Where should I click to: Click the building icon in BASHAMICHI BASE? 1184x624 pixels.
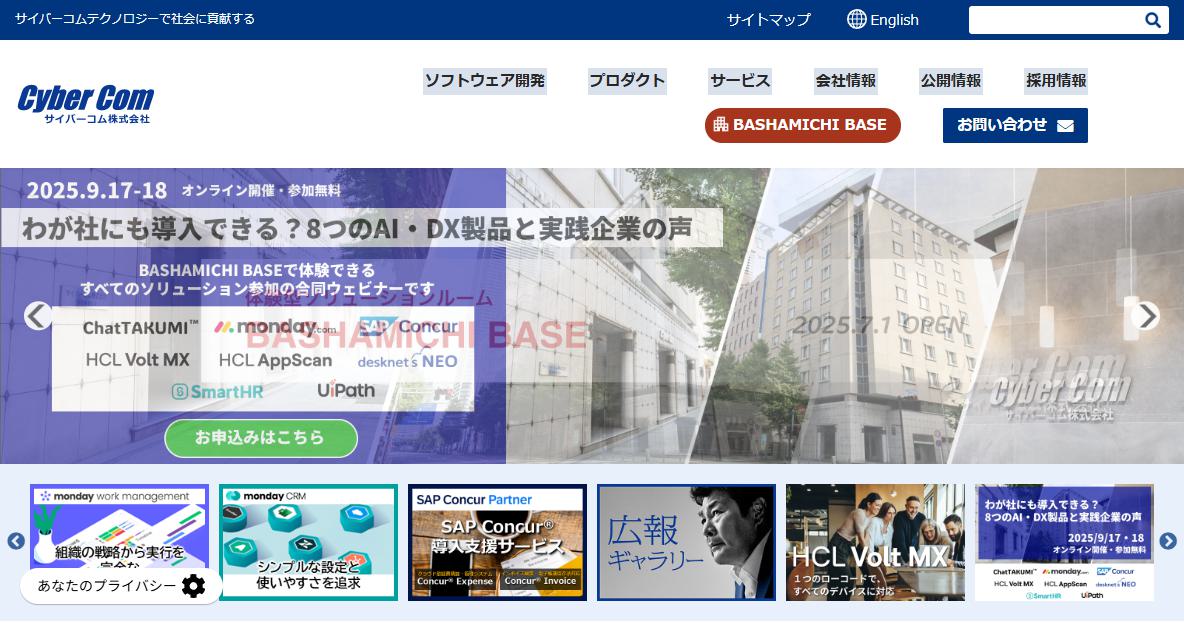[720, 125]
